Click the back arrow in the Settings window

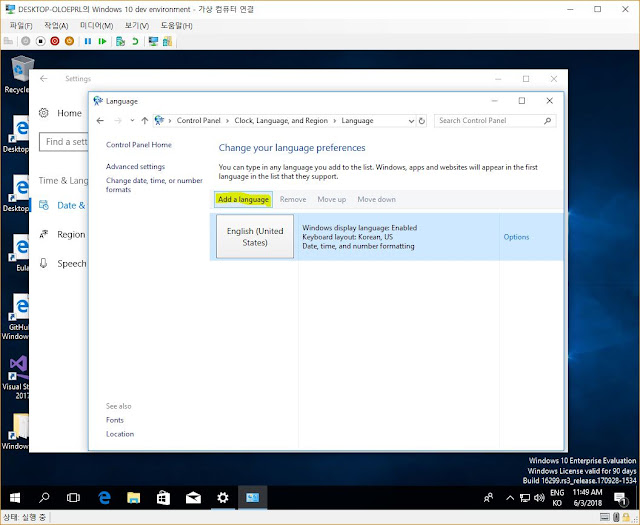44,78
